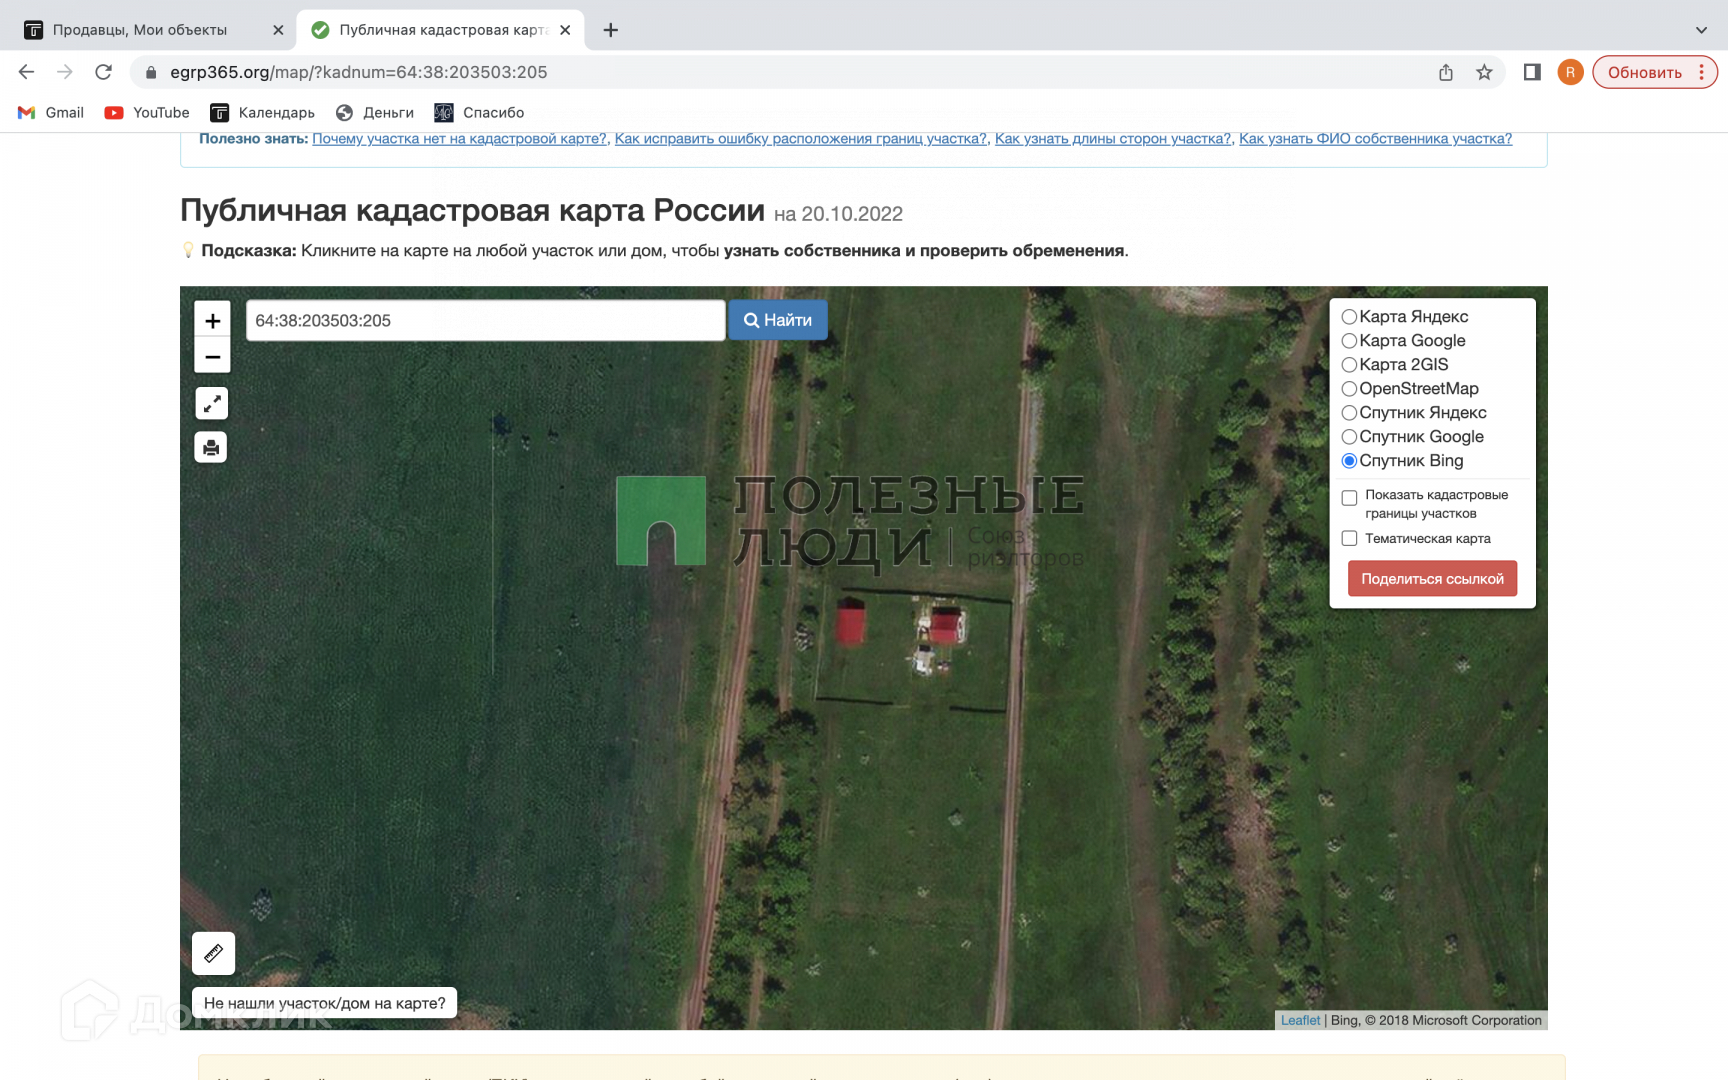Image resolution: width=1728 pixels, height=1080 pixels.
Task: Select Спутник Яндекс satellite layer
Action: pyautogui.click(x=1349, y=413)
